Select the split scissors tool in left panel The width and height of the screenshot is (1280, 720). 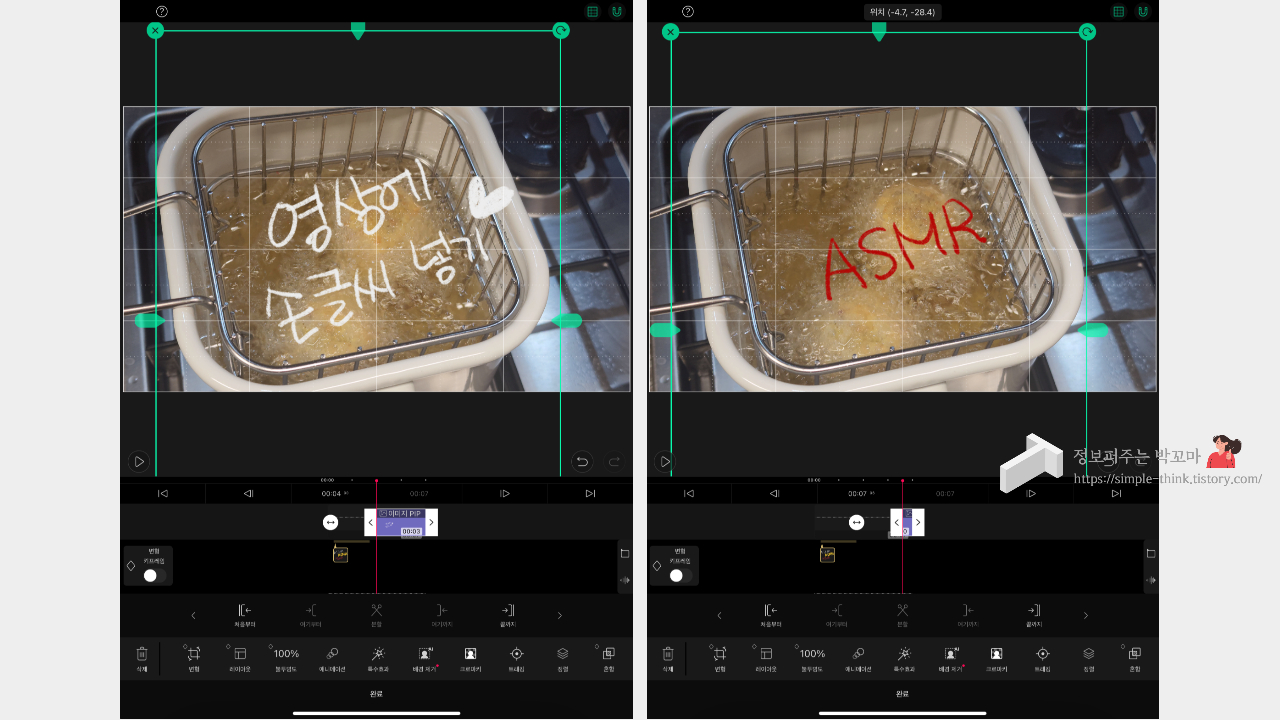click(377, 614)
